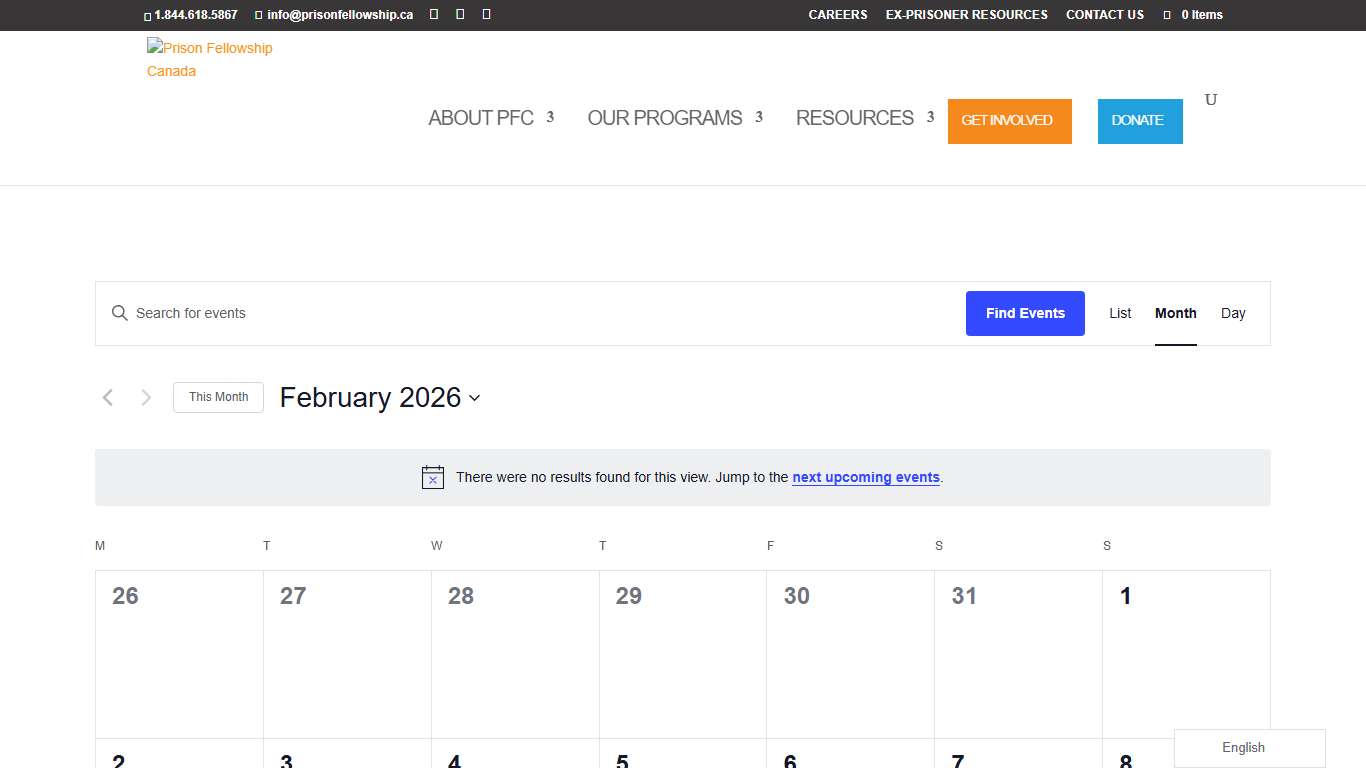Open the YouTube social media icon
This screenshot has width=1366, height=768.
coord(486,14)
